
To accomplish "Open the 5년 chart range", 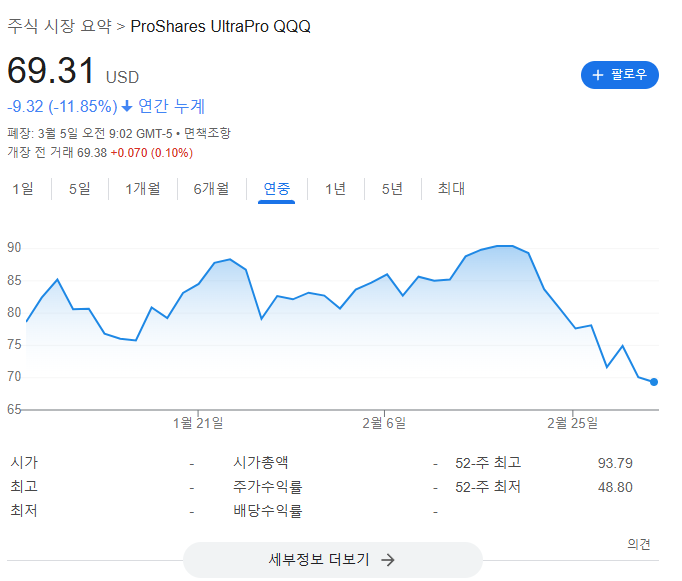I will point(392,189).
